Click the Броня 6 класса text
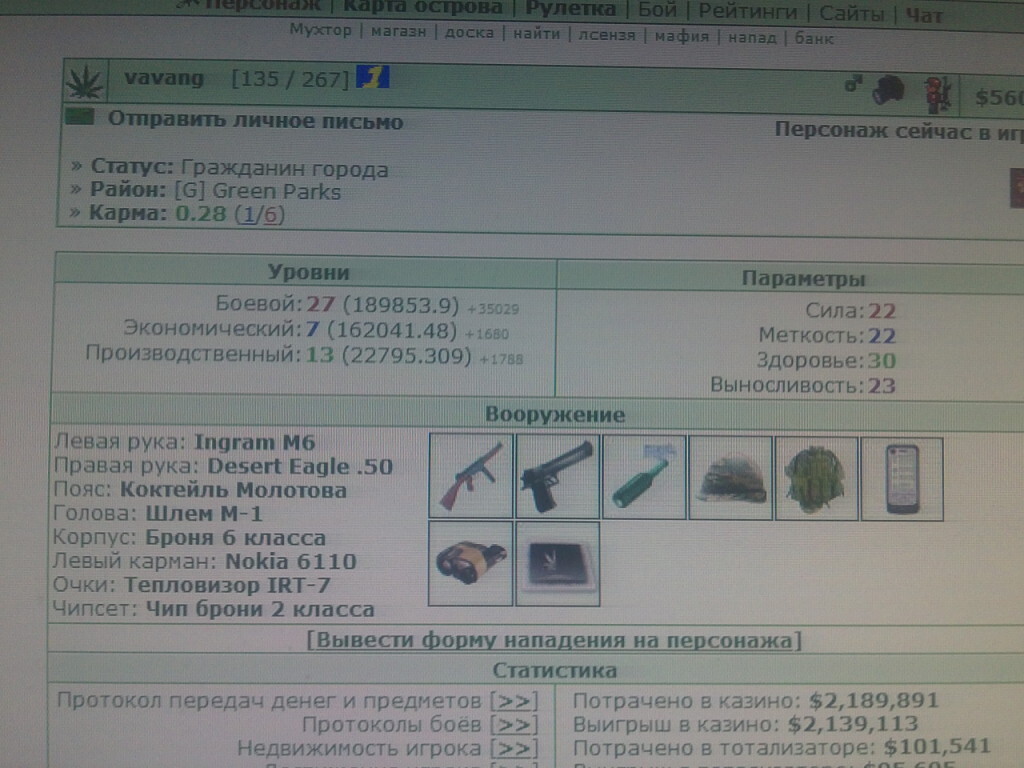The height and width of the screenshot is (768, 1024). (x=235, y=538)
